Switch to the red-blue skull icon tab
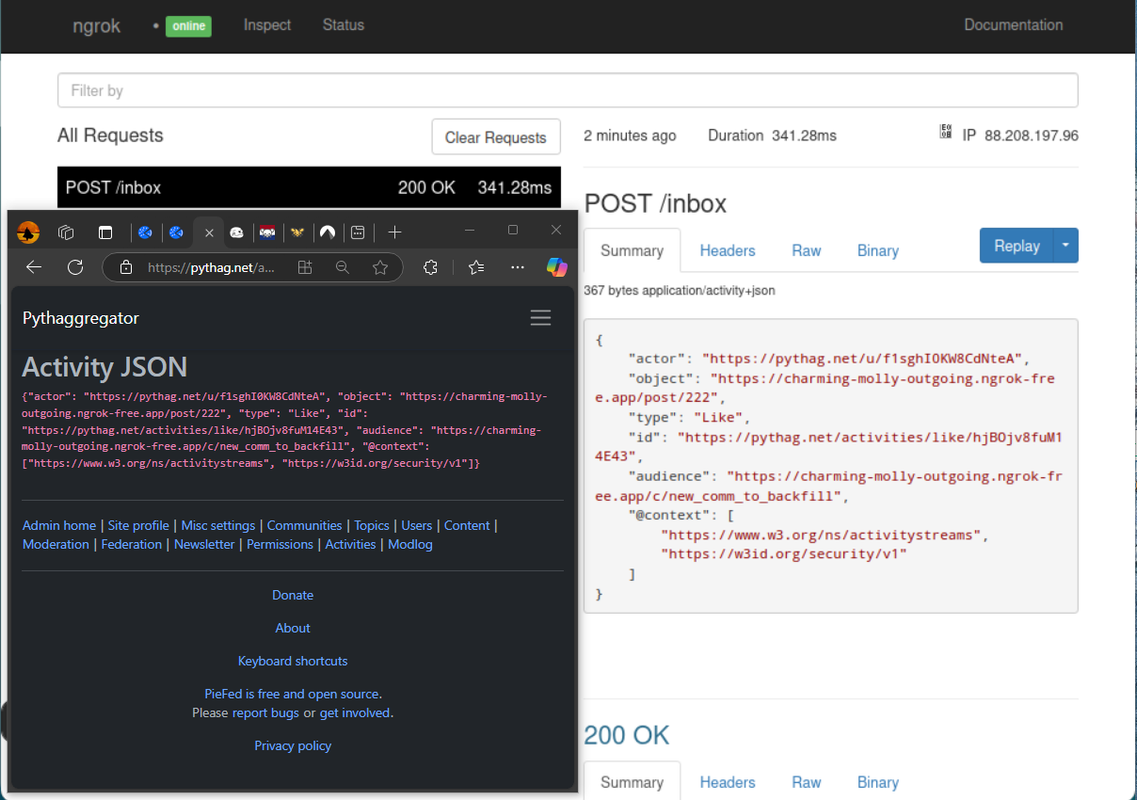The height and width of the screenshot is (800, 1137). pos(268,232)
